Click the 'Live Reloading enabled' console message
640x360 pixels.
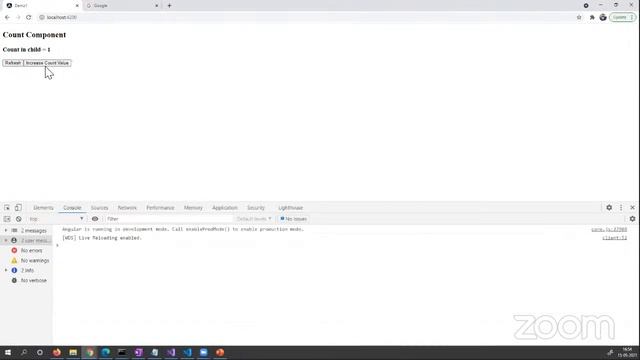point(102,238)
